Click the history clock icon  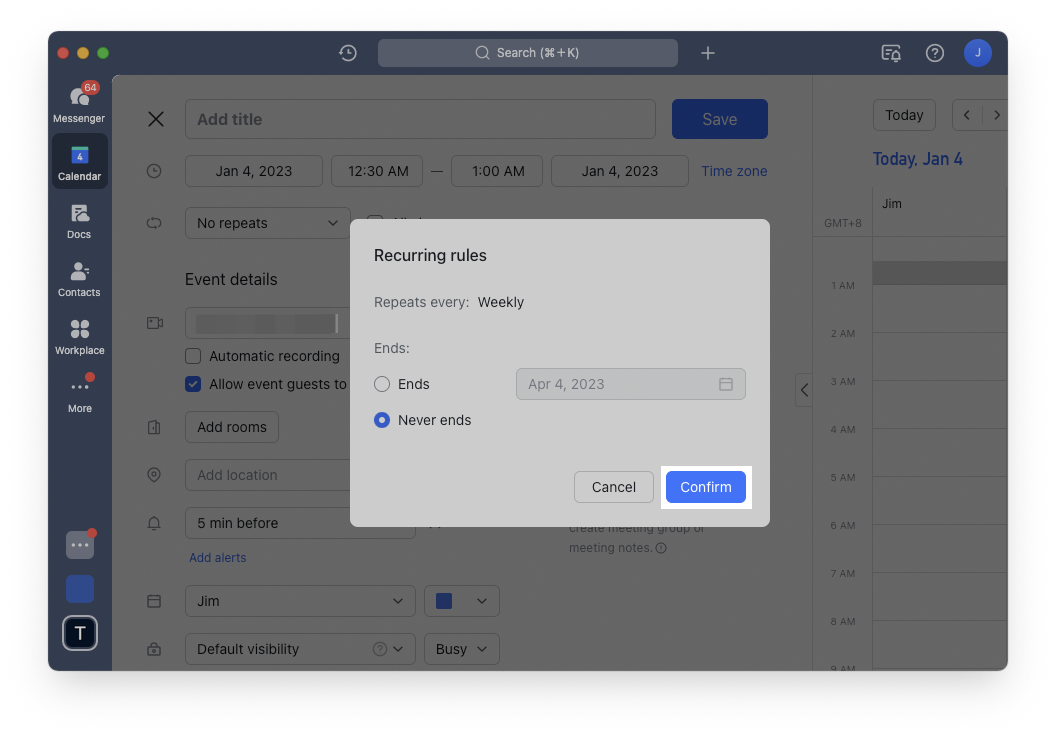(348, 53)
